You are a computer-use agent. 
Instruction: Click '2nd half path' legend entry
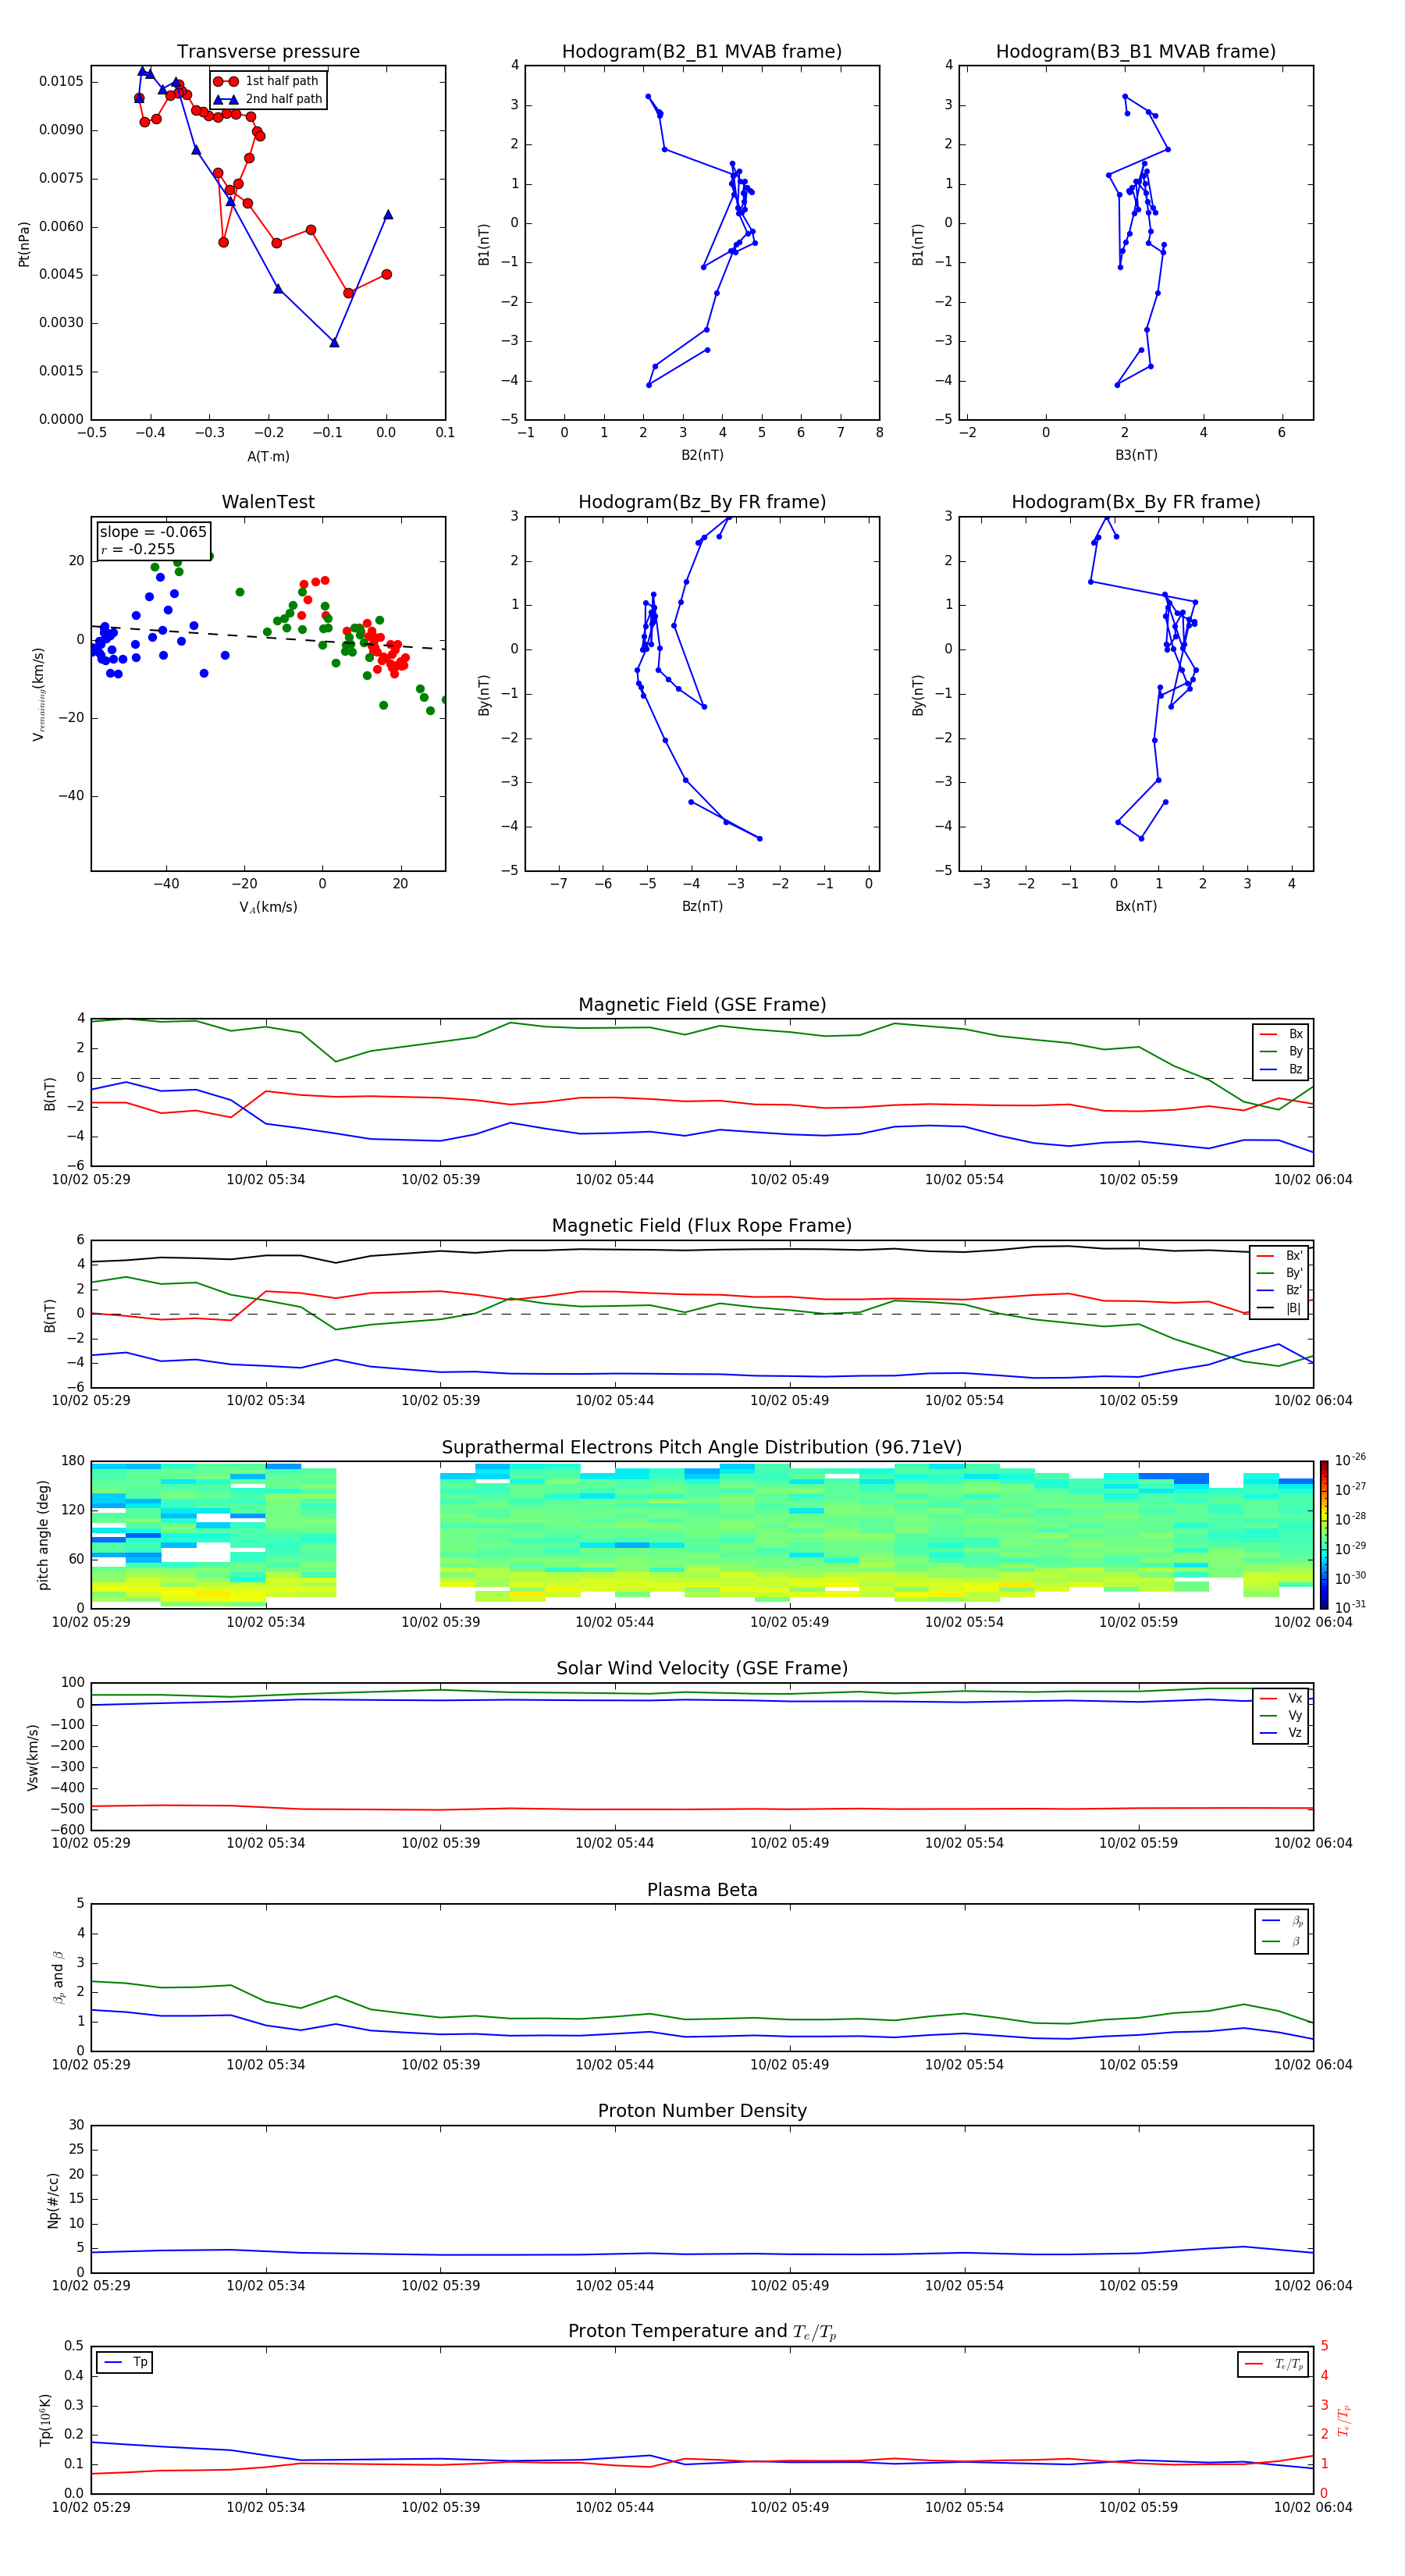click(x=268, y=99)
